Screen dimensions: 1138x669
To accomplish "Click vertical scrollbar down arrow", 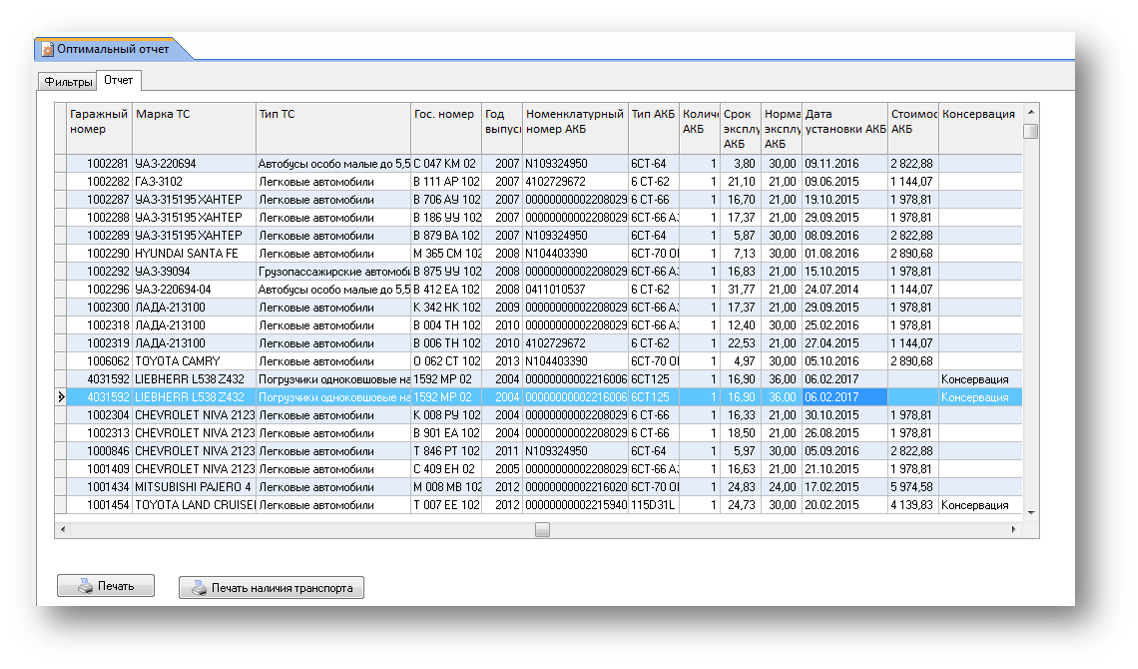I will click(x=1031, y=513).
